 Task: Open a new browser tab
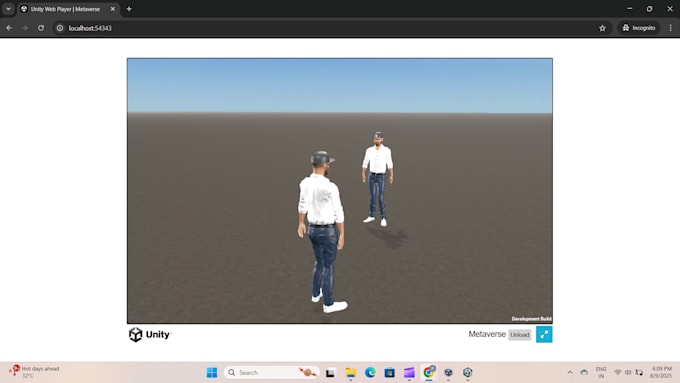click(x=129, y=9)
